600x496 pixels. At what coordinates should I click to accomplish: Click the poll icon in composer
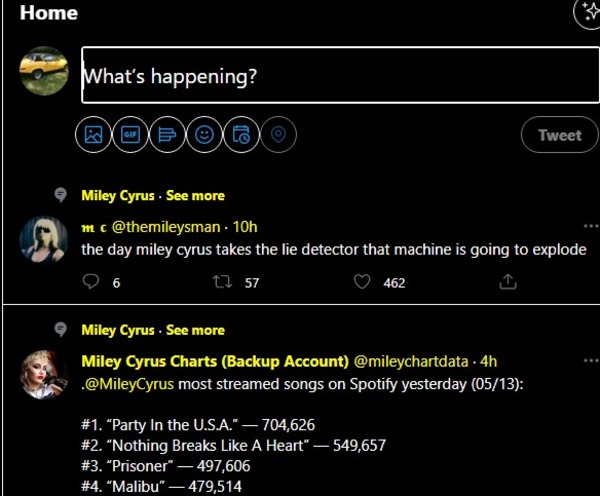pyautogui.click(x=167, y=136)
